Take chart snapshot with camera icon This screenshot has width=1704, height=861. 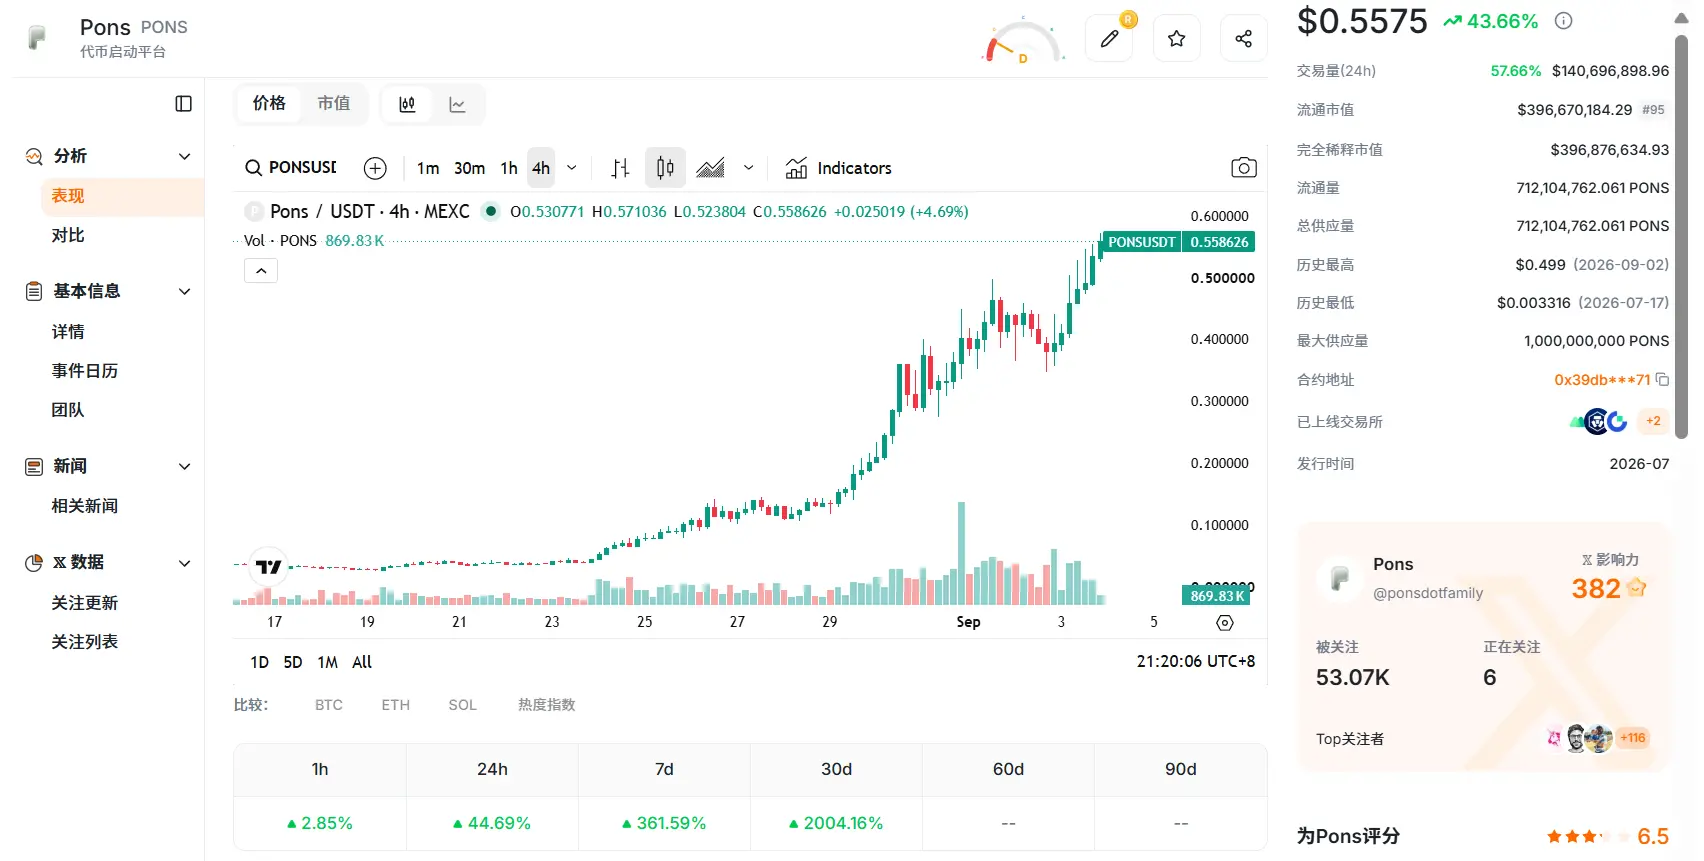tap(1244, 167)
